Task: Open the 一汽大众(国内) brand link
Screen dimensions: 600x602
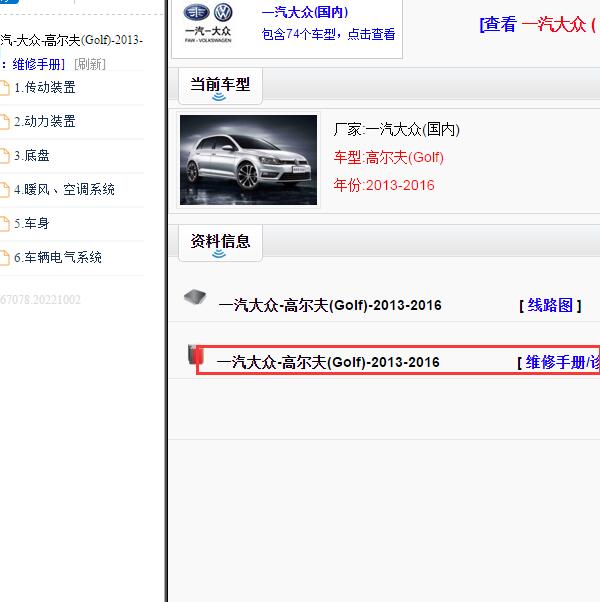Action: click(305, 12)
